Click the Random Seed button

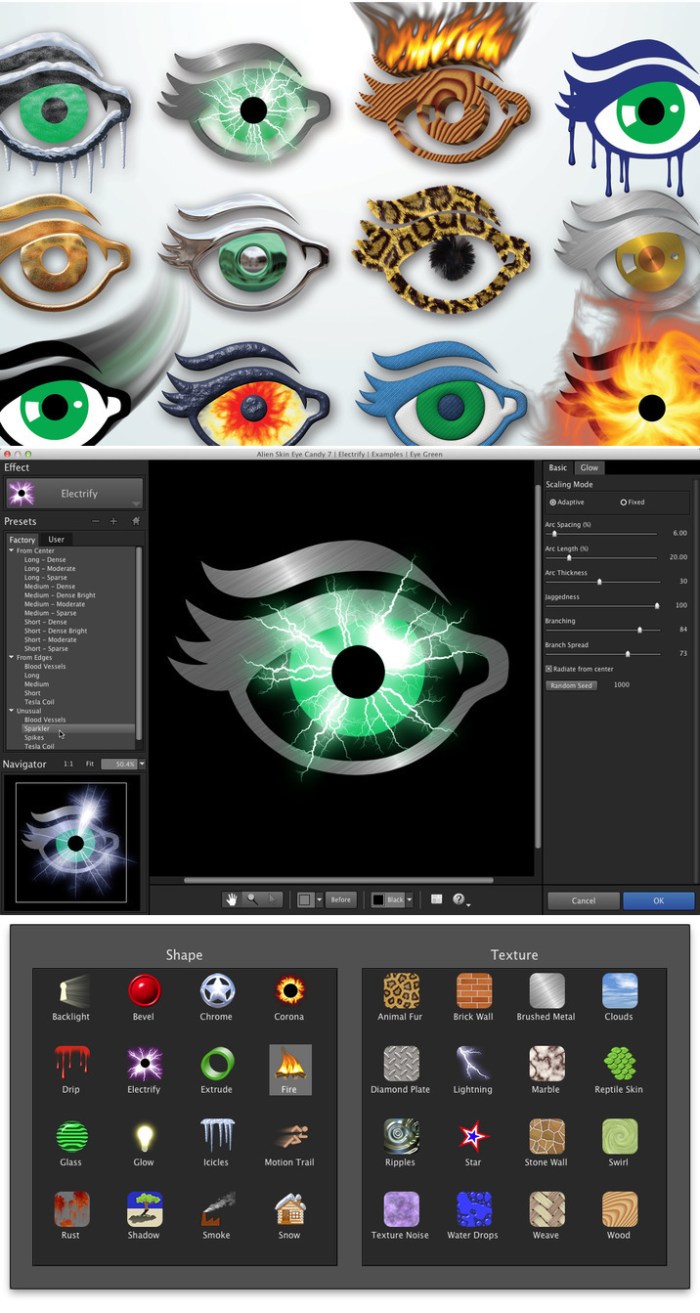point(571,686)
